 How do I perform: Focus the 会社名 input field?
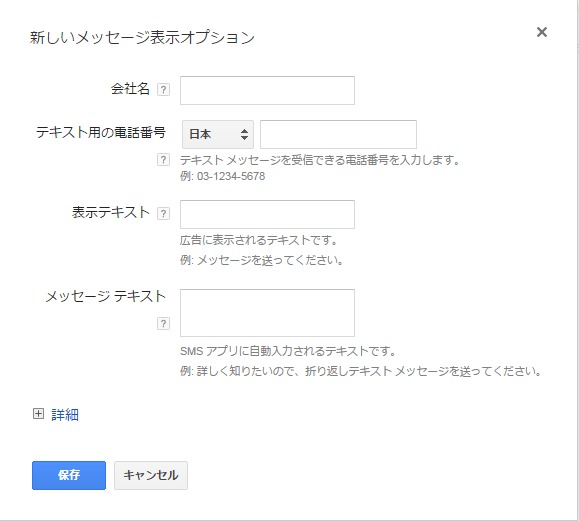(267, 90)
